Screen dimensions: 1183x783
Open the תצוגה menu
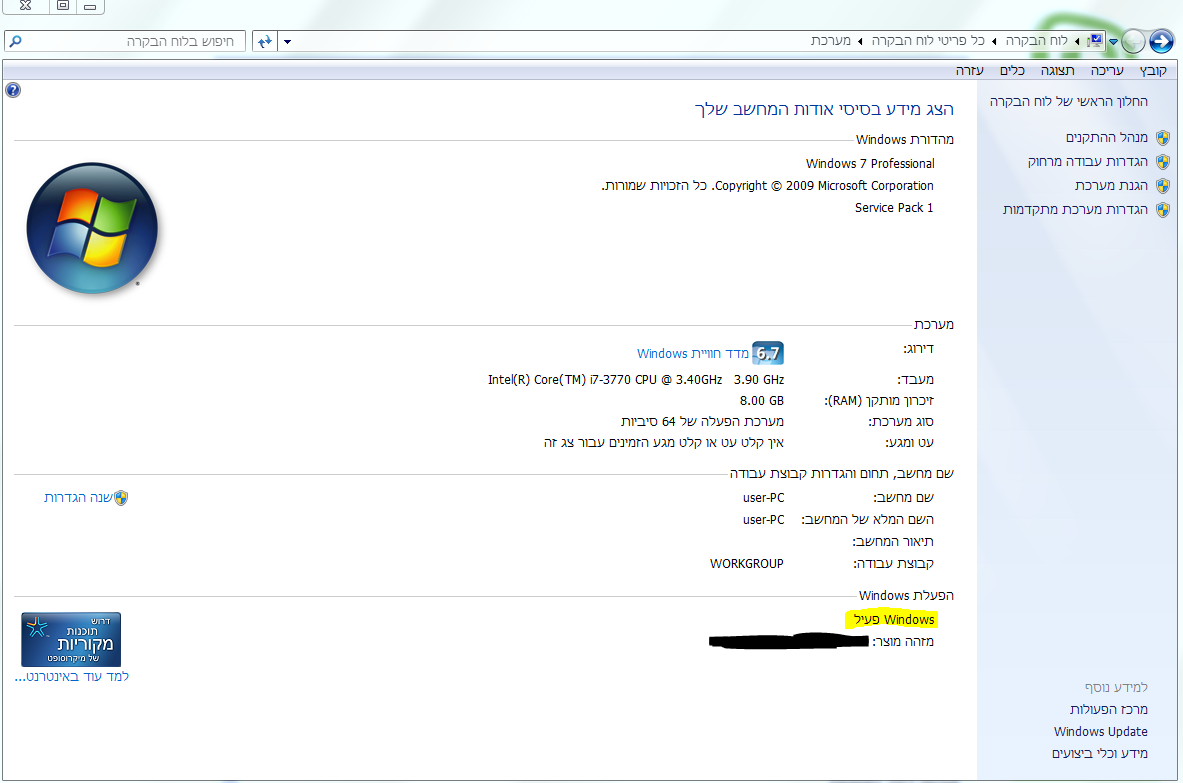1057,70
